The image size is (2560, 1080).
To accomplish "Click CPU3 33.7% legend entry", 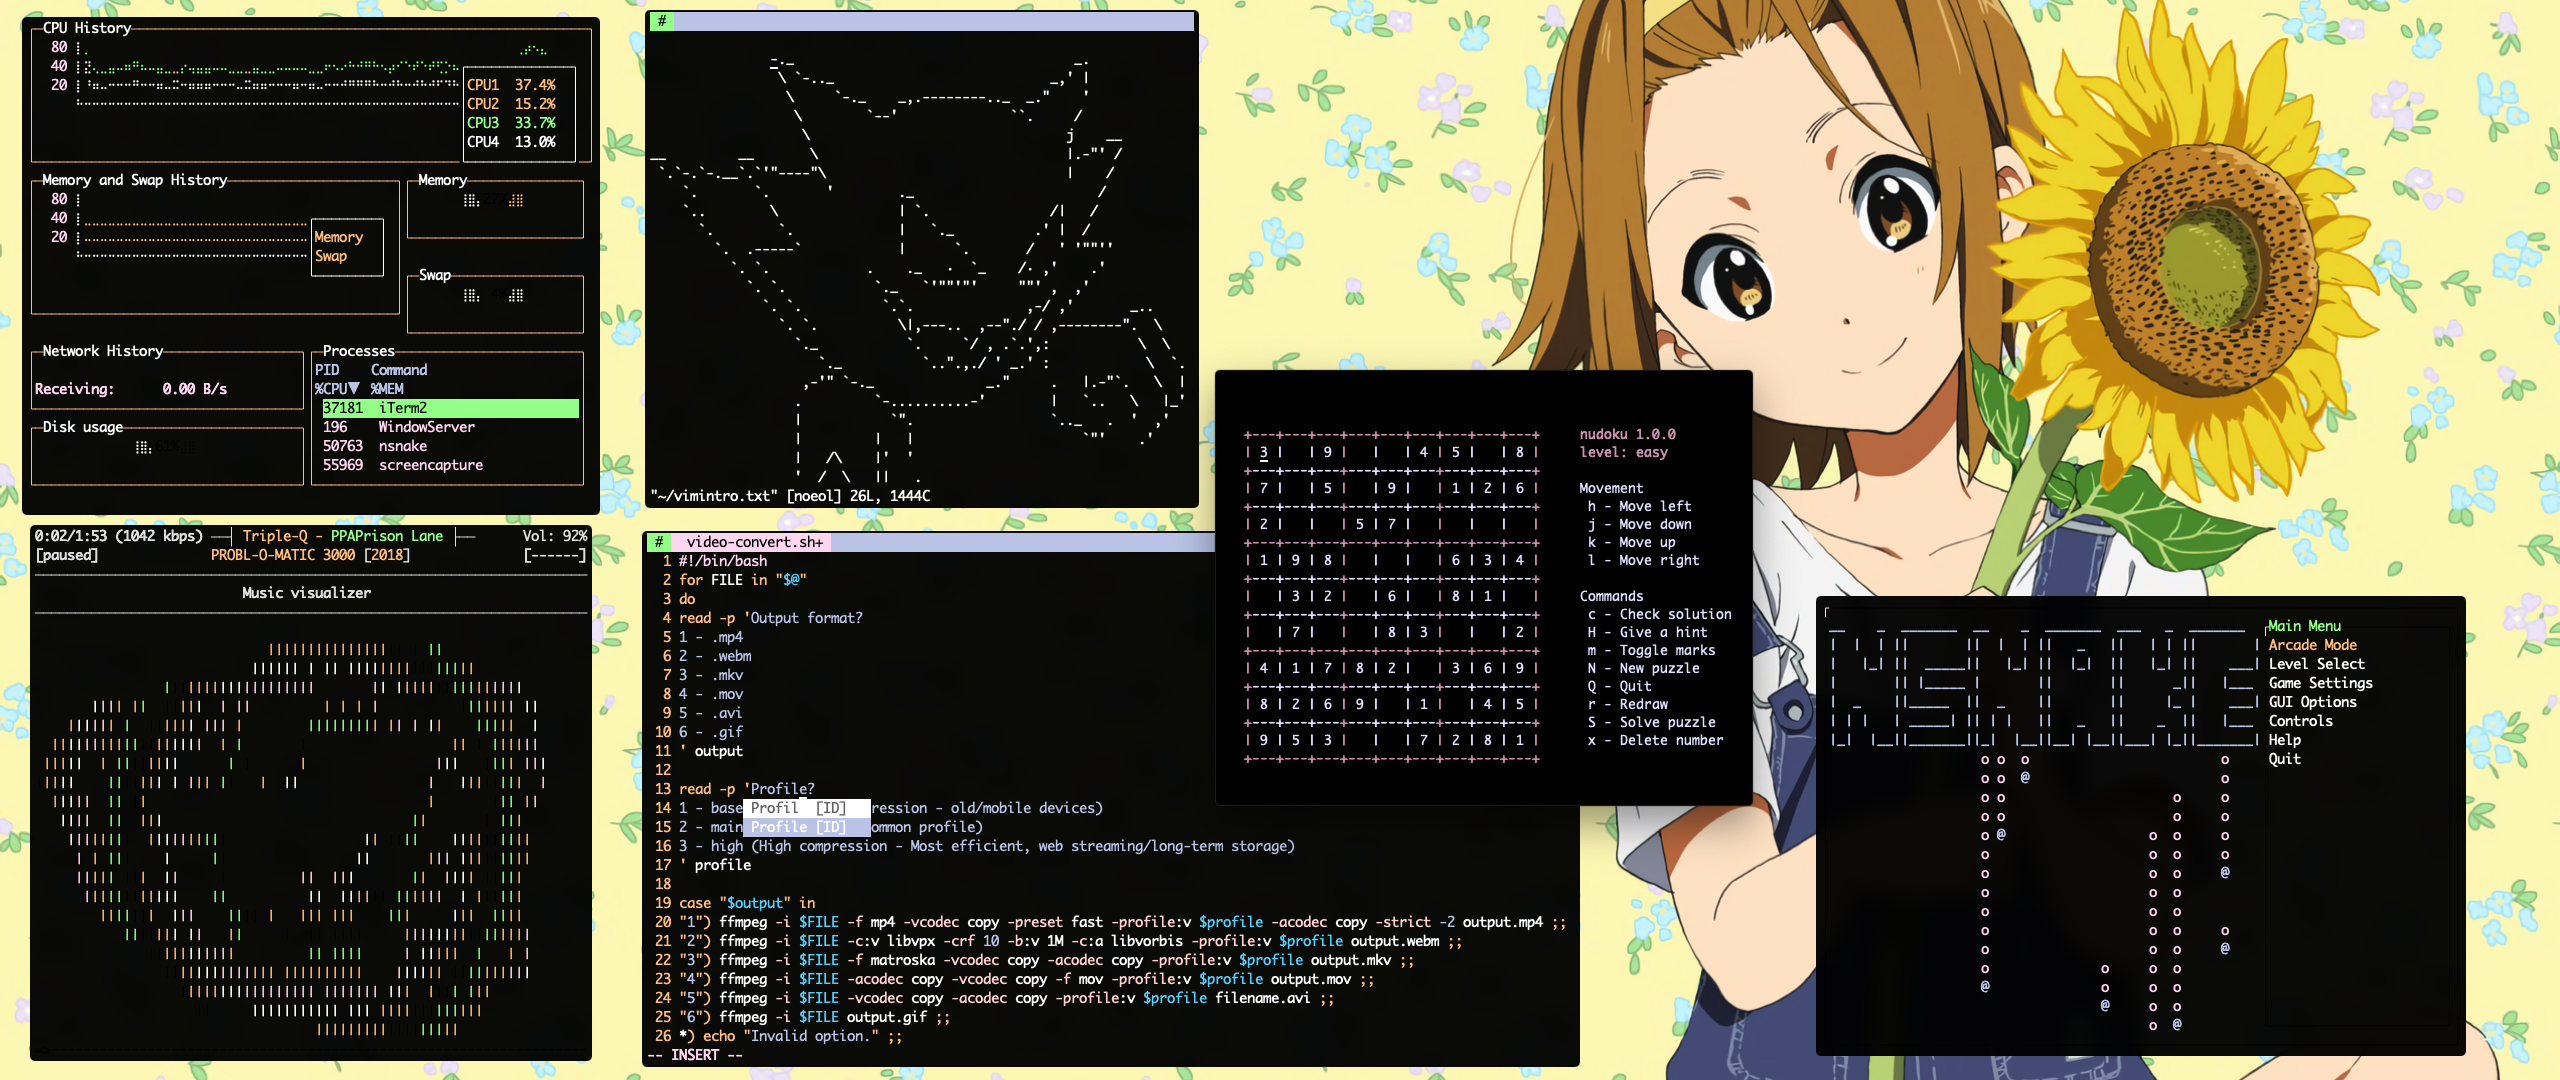I will click(511, 123).
